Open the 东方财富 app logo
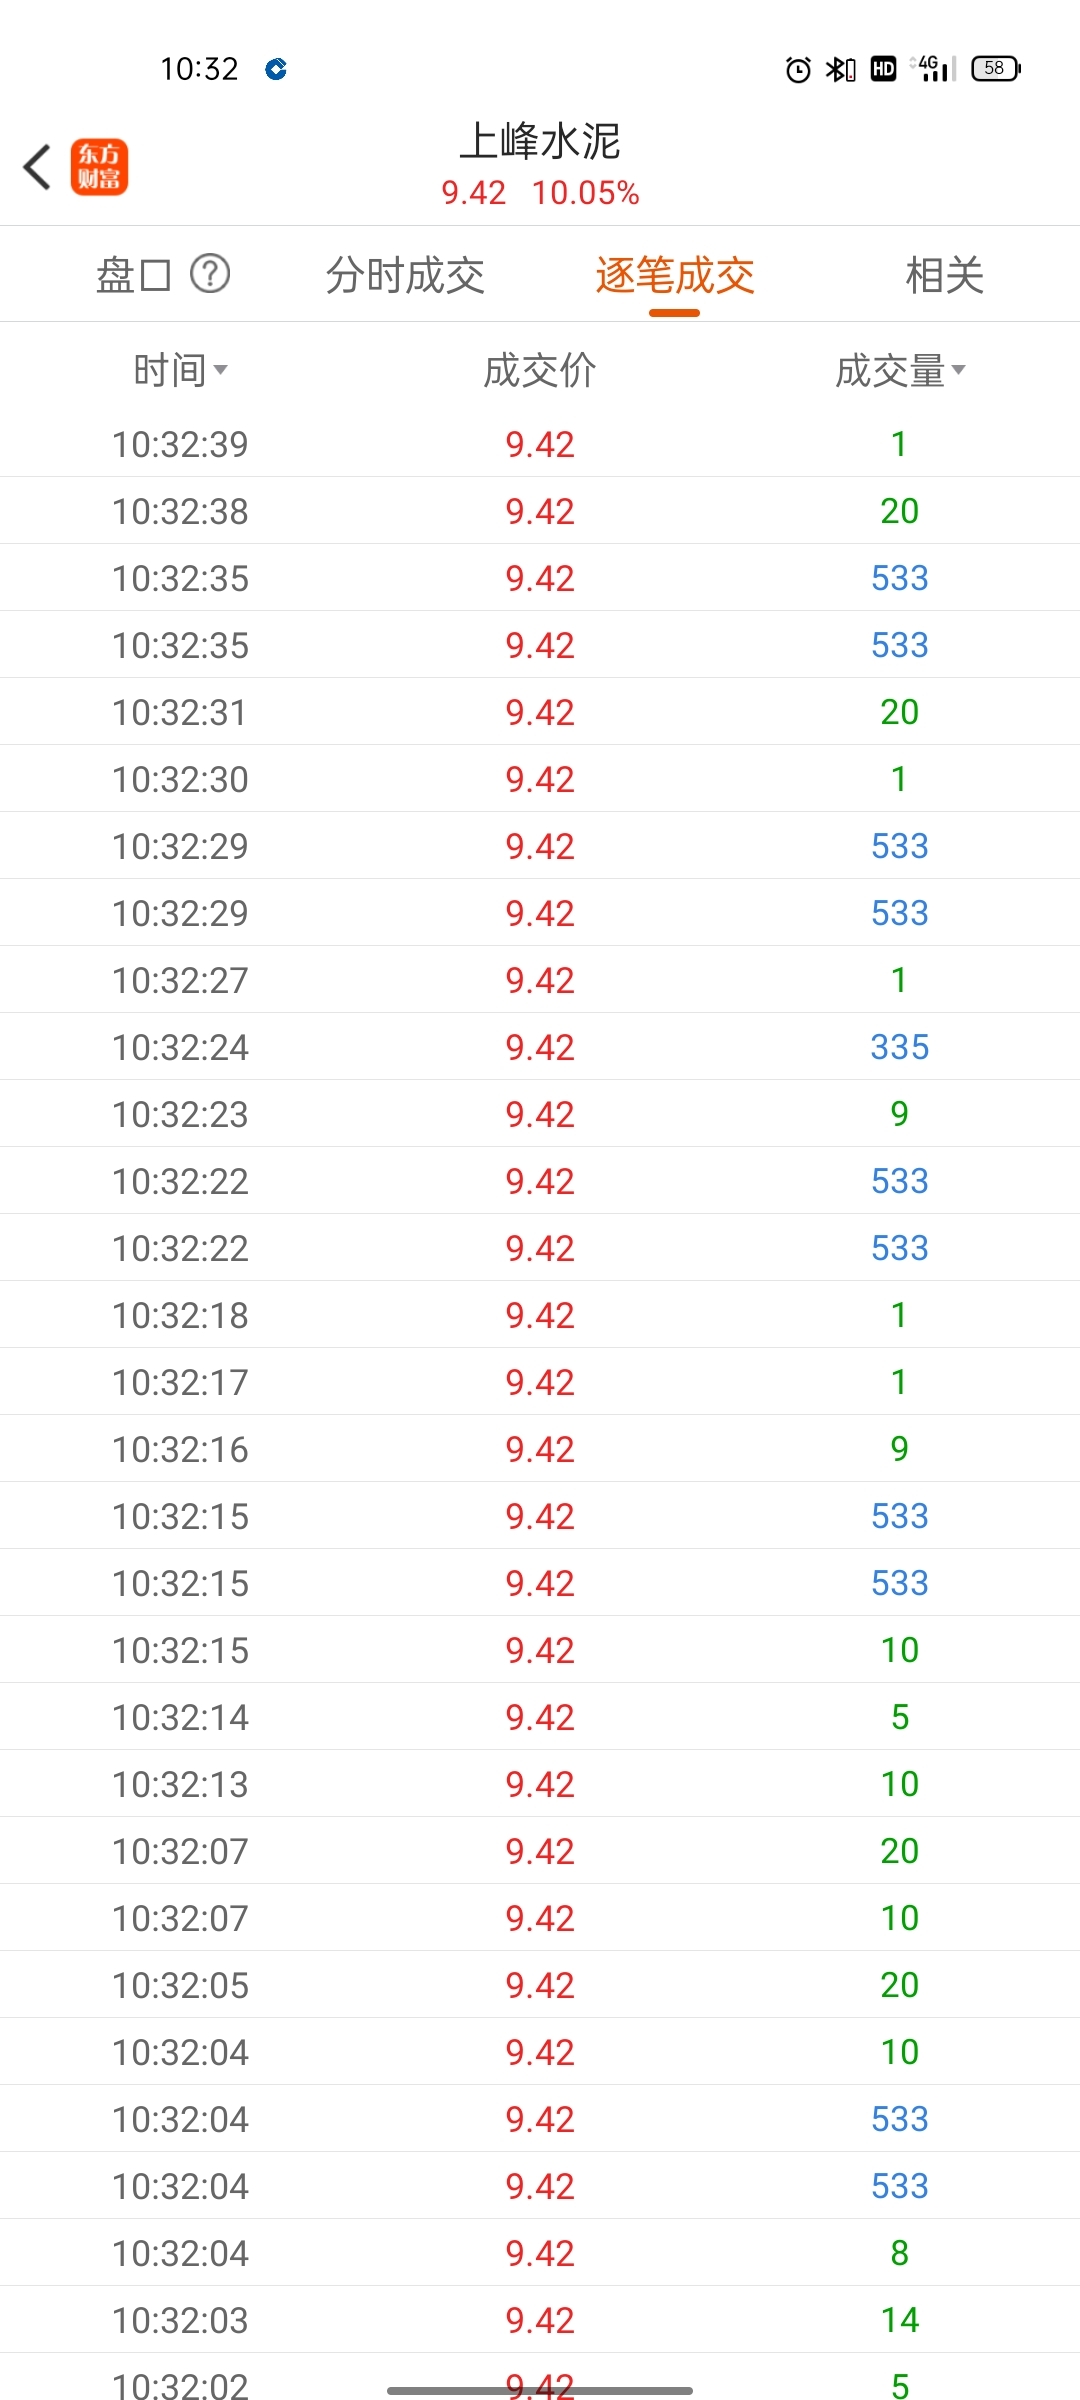1080x2400 pixels. coord(99,167)
